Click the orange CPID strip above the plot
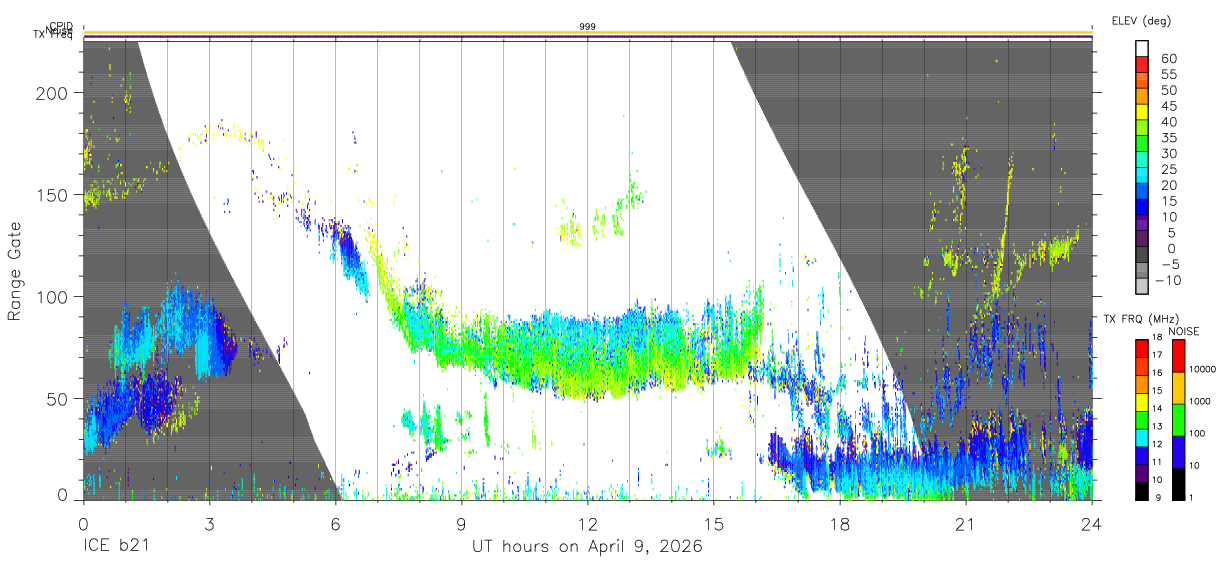1228x567 pixels. [x=588, y=33]
